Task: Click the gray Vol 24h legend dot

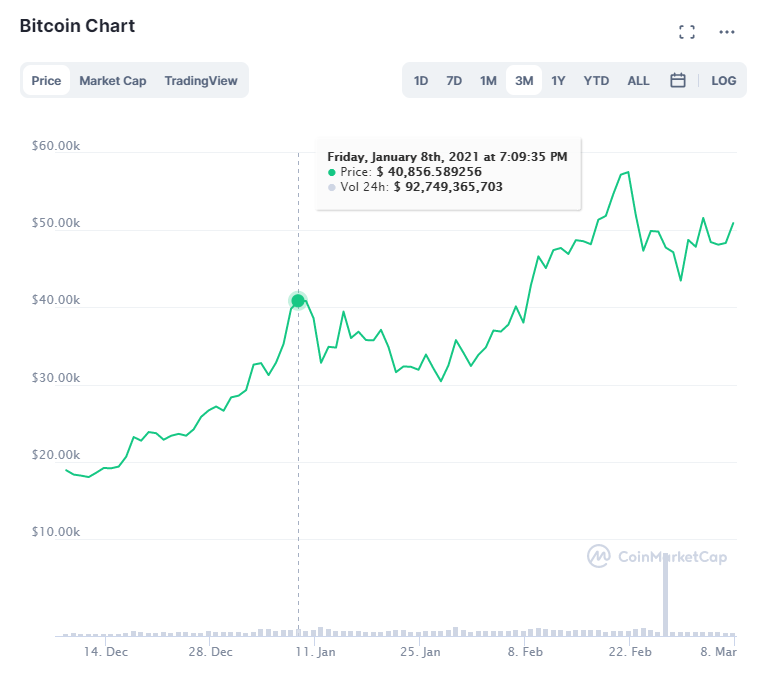Action: (x=332, y=187)
